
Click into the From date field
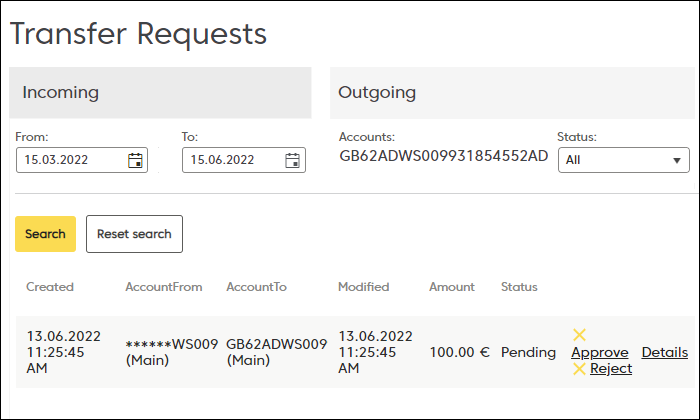(70, 160)
